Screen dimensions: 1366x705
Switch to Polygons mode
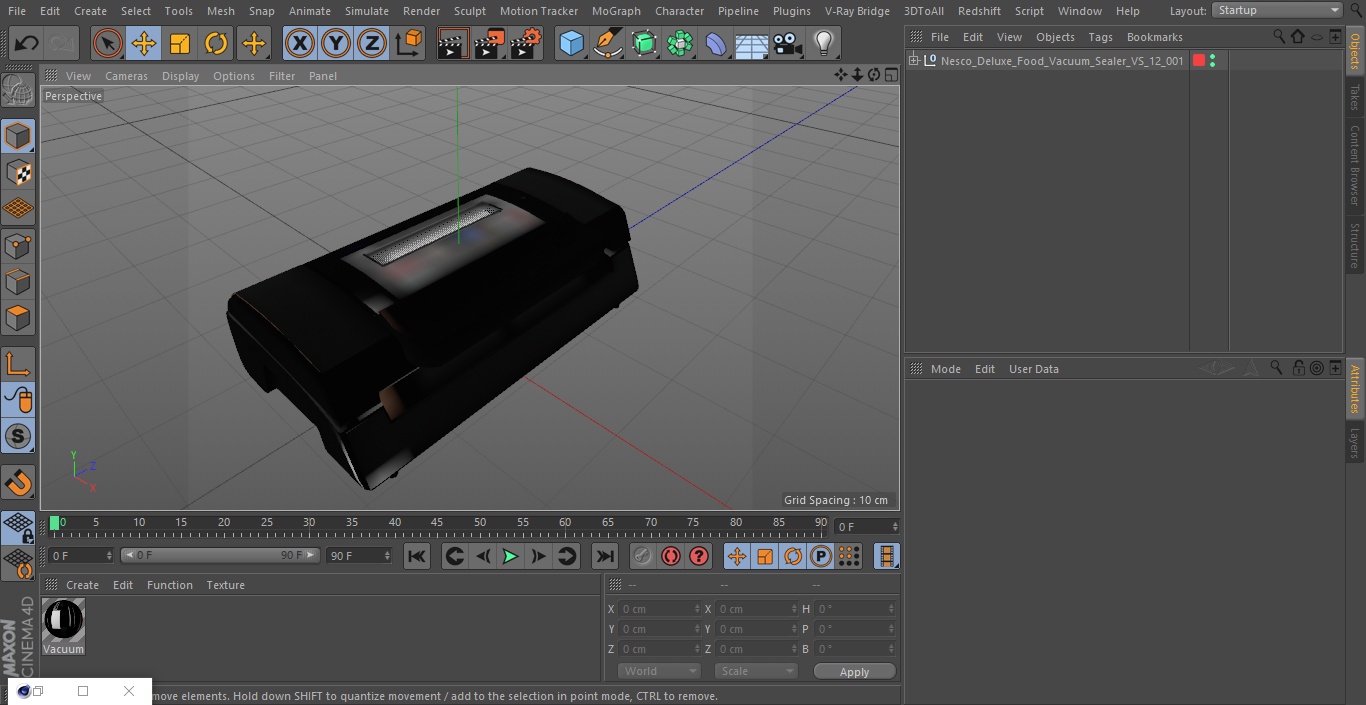pos(18,319)
